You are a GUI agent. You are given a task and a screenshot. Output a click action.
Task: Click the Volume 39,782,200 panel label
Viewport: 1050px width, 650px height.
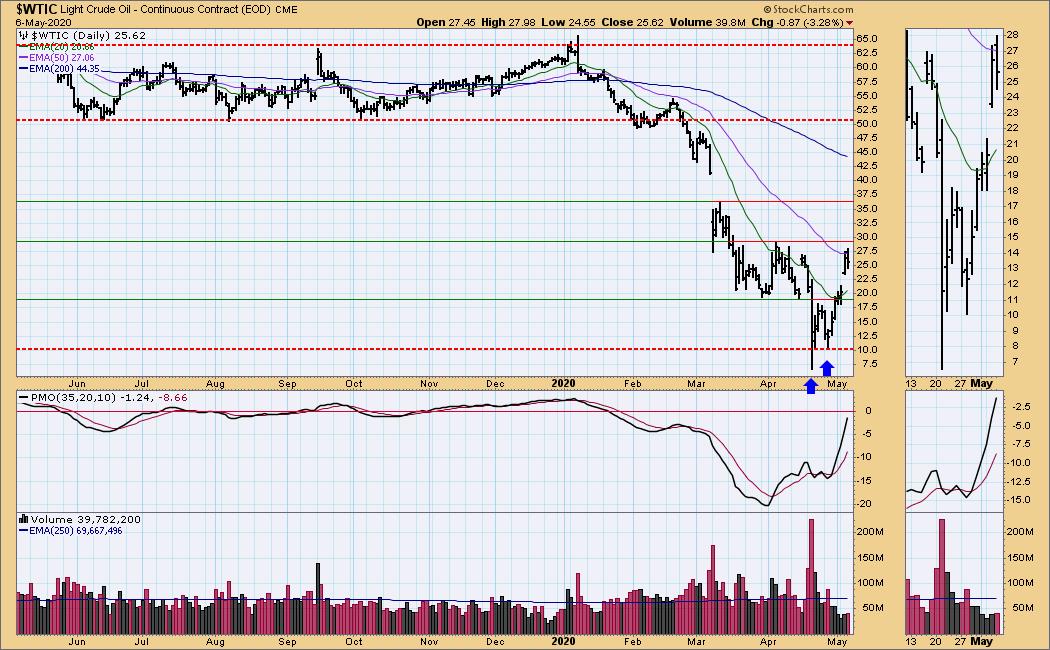[x=86, y=519]
